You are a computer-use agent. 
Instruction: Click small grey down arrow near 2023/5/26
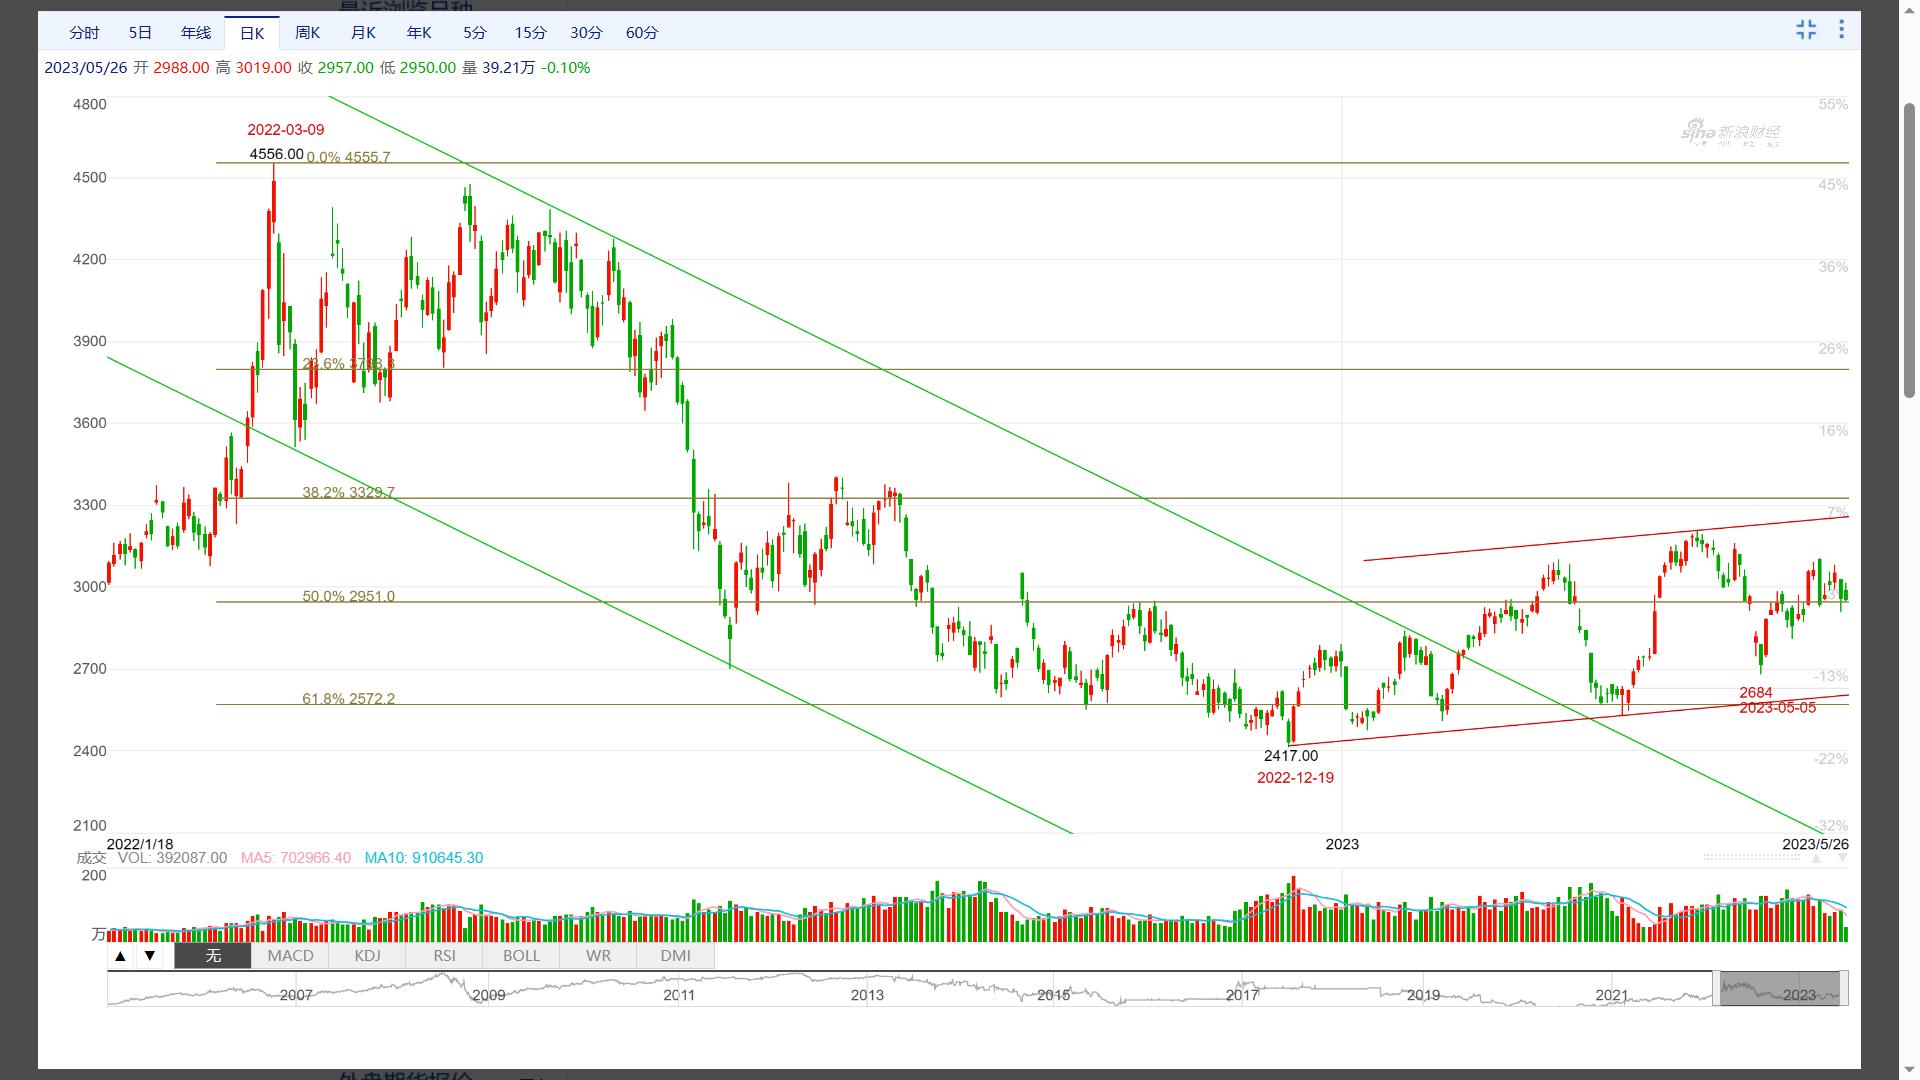coord(1842,859)
